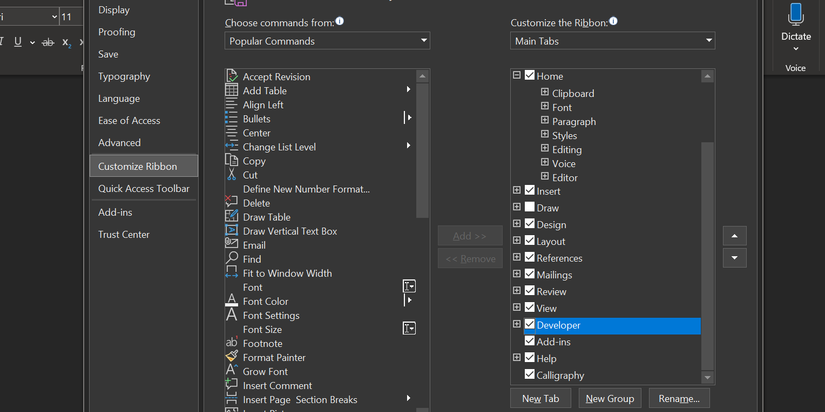Click the subscript icon in Word ribbon
Image resolution: width=825 pixels, height=412 pixels.
pos(66,43)
